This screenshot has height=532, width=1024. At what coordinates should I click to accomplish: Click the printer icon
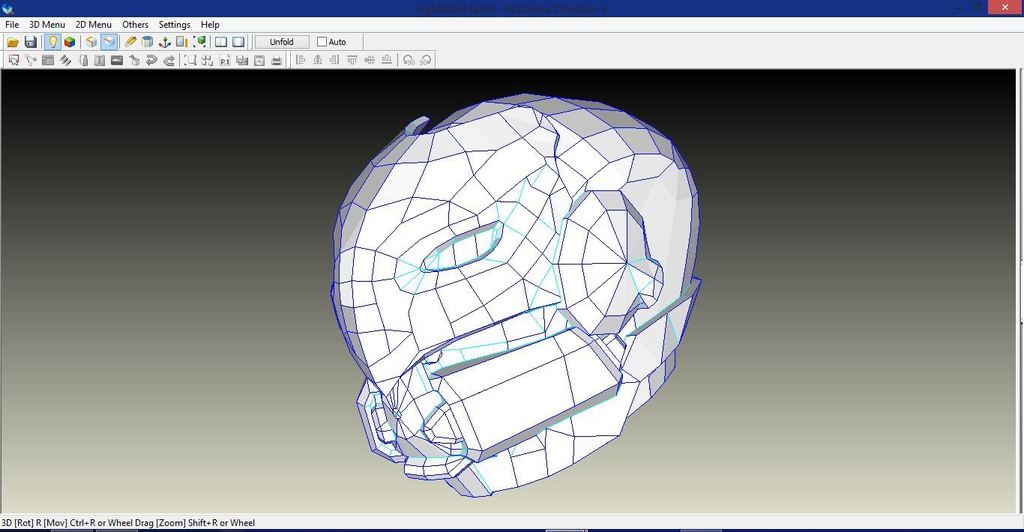(276, 60)
